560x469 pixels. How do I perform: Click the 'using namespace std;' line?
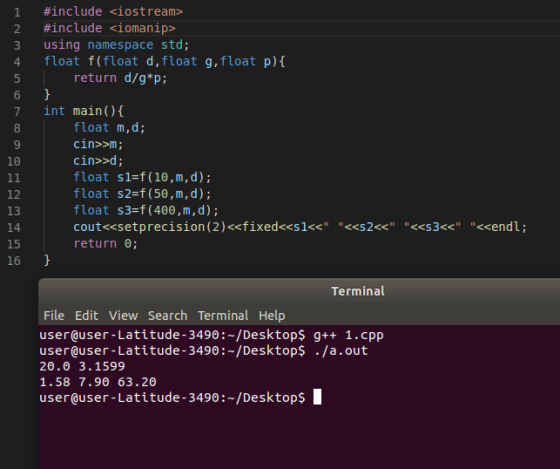(116, 45)
